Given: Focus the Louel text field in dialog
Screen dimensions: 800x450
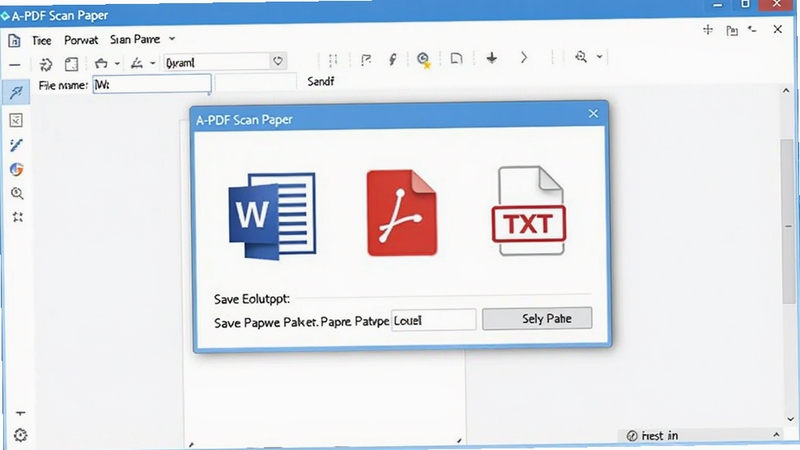Looking at the screenshot, I should [x=434, y=320].
